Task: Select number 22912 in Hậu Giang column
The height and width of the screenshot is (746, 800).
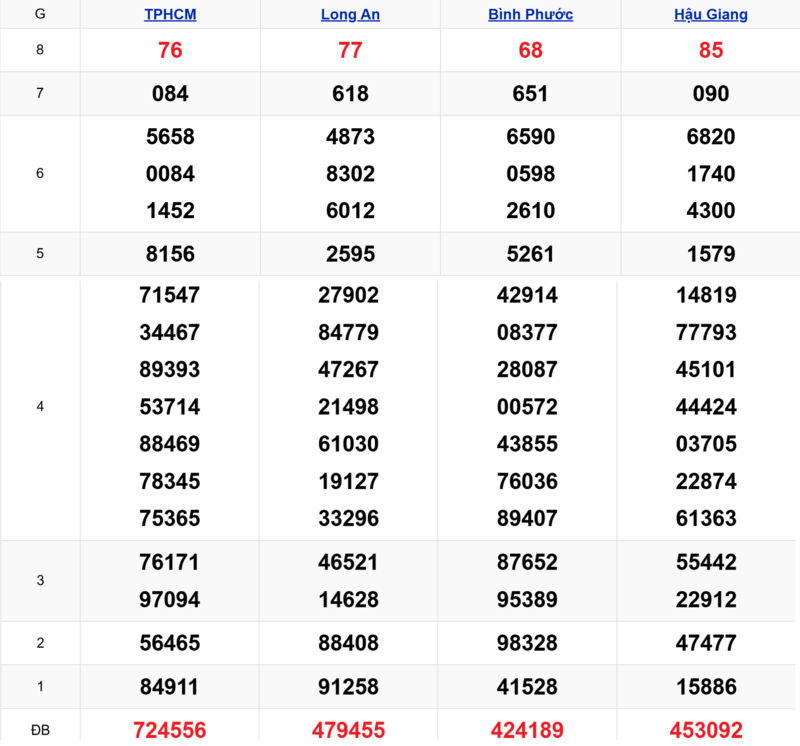Action: tap(711, 600)
